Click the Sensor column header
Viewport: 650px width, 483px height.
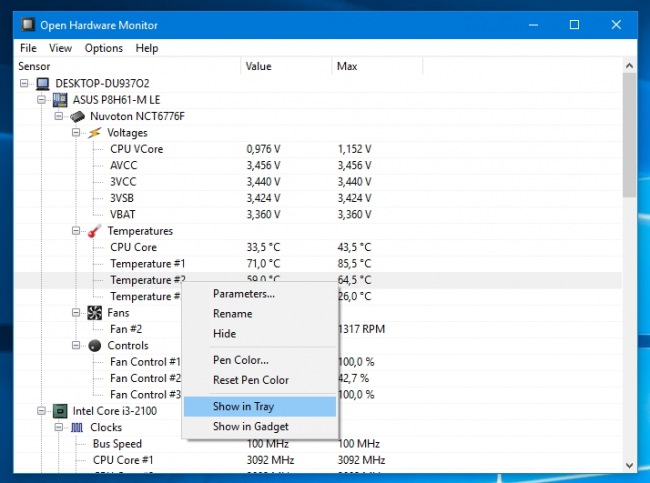pyautogui.click(x=128, y=66)
